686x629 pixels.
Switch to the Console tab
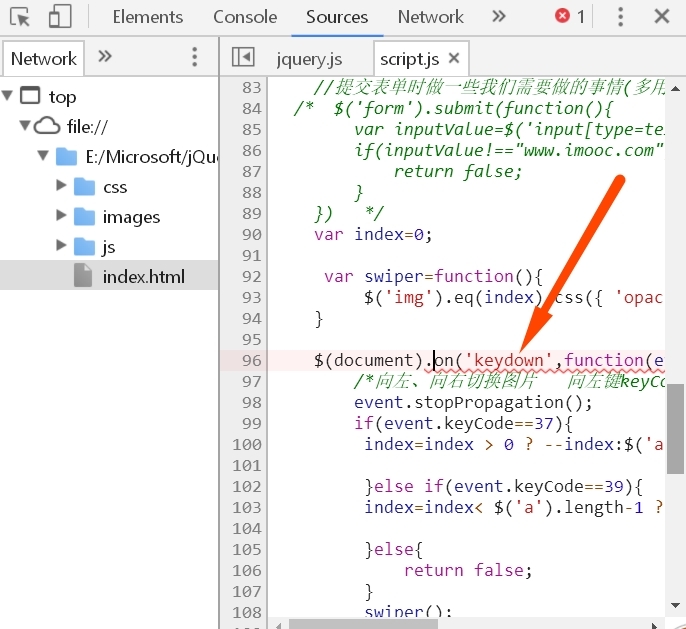click(x=245, y=17)
